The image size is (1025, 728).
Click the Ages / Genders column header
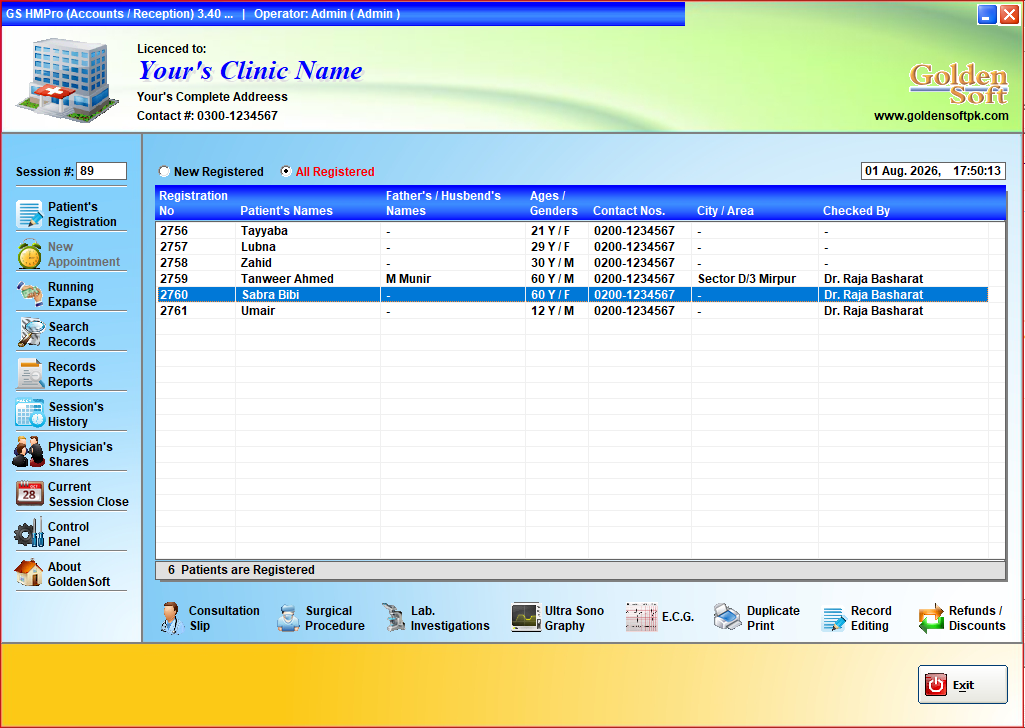pos(554,203)
